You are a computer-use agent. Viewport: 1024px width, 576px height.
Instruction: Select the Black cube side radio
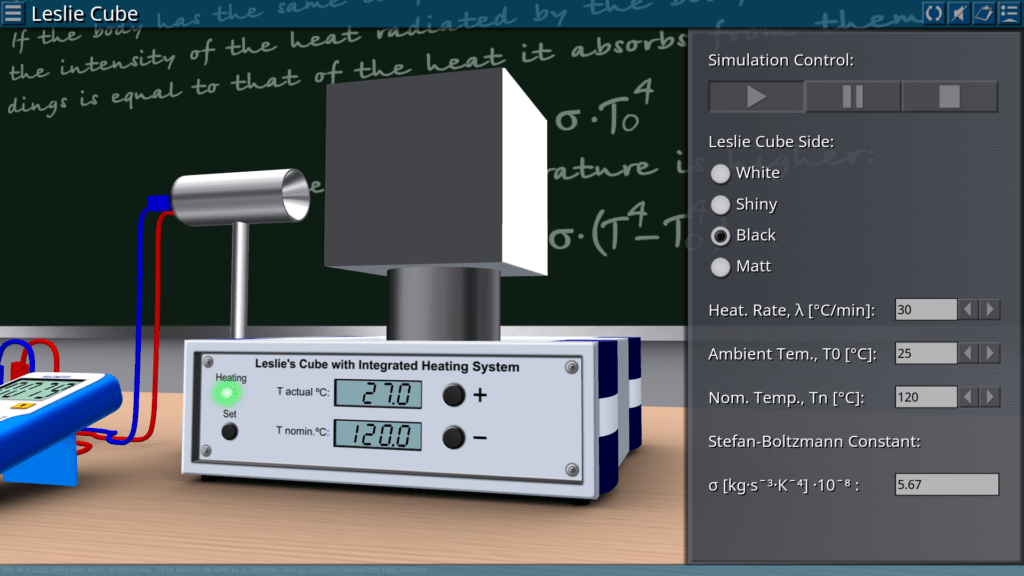point(720,236)
